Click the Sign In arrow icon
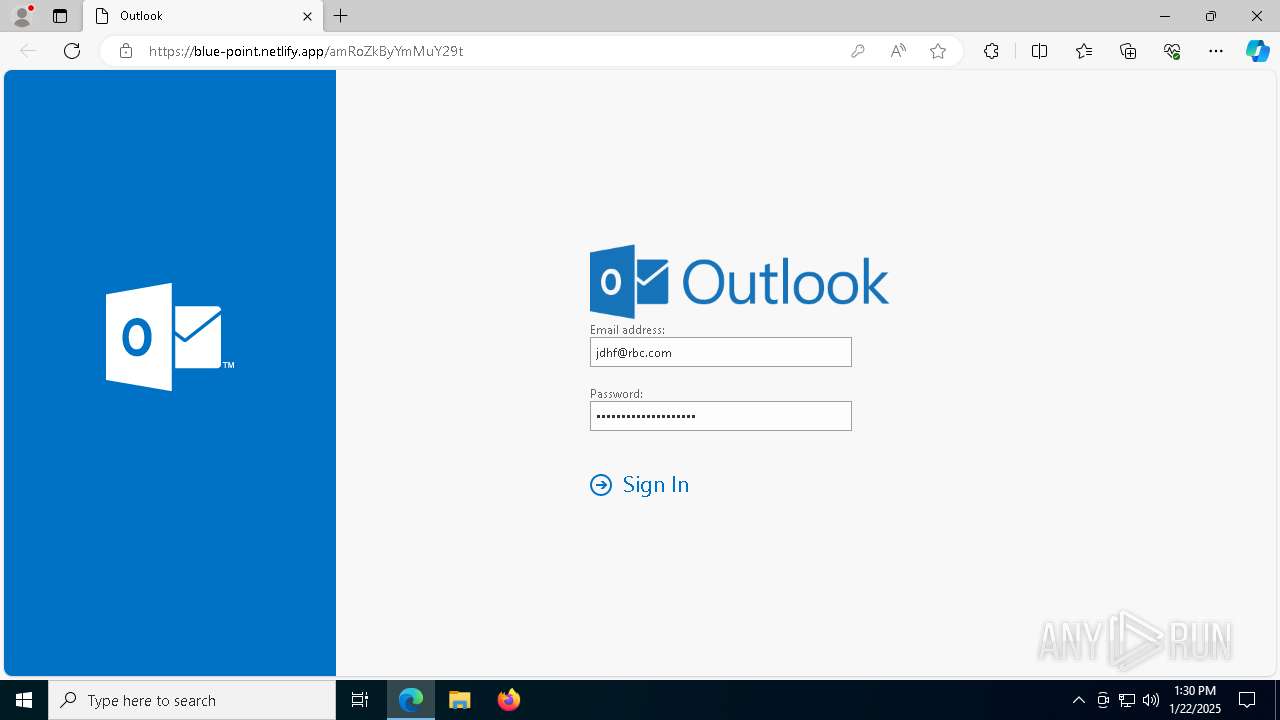Screen dimensions: 1280x720 click(601, 485)
